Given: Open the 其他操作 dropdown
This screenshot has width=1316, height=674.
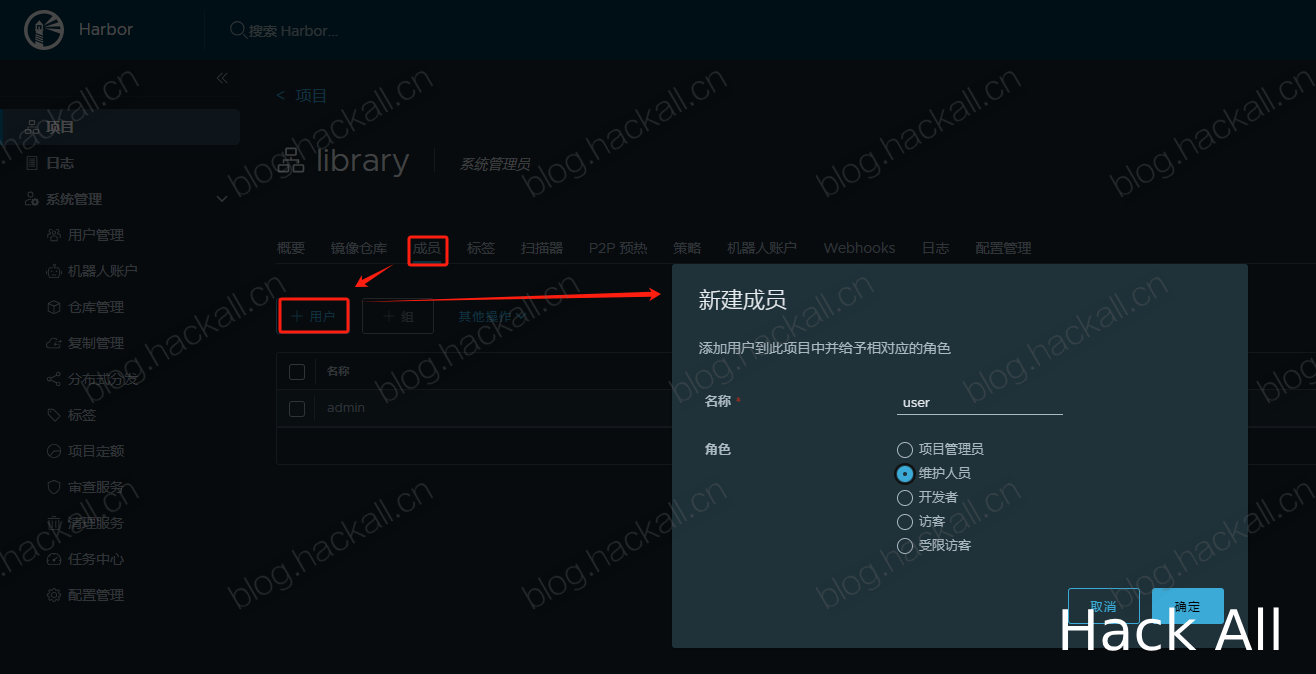Looking at the screenshot, I should 492,316.
